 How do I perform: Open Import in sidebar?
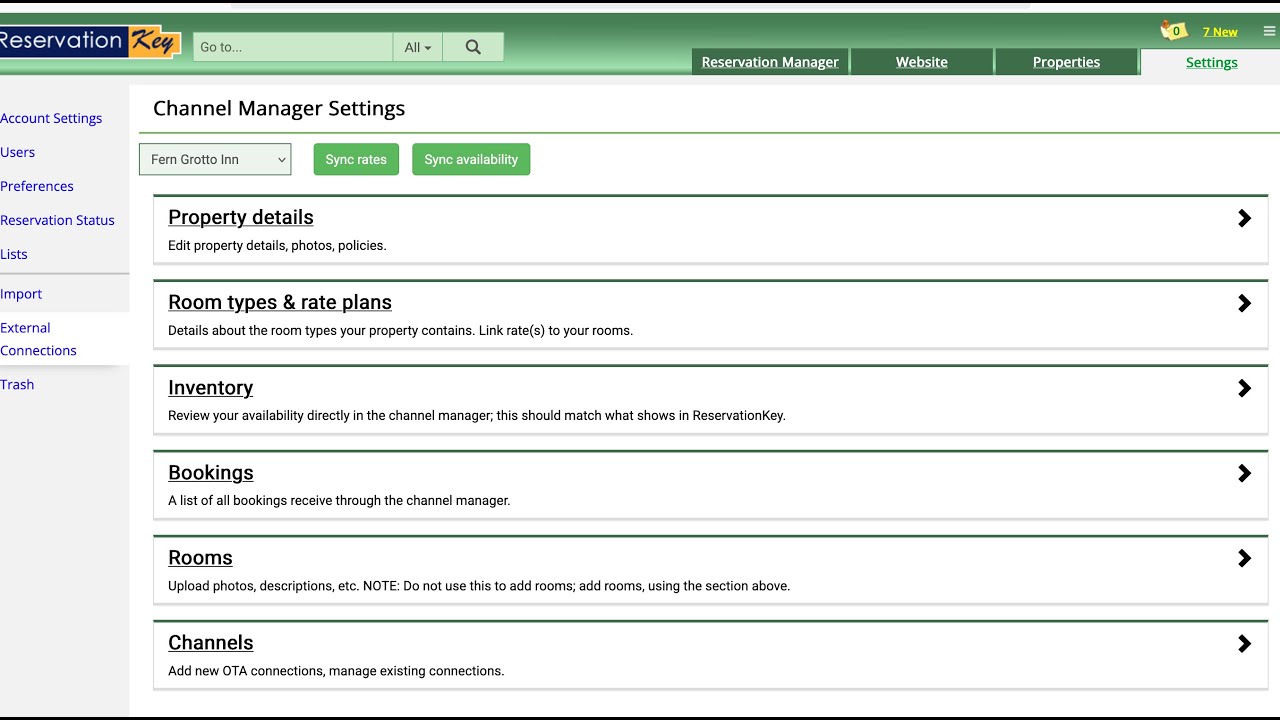pyautogui.click(x=21, y=294)
